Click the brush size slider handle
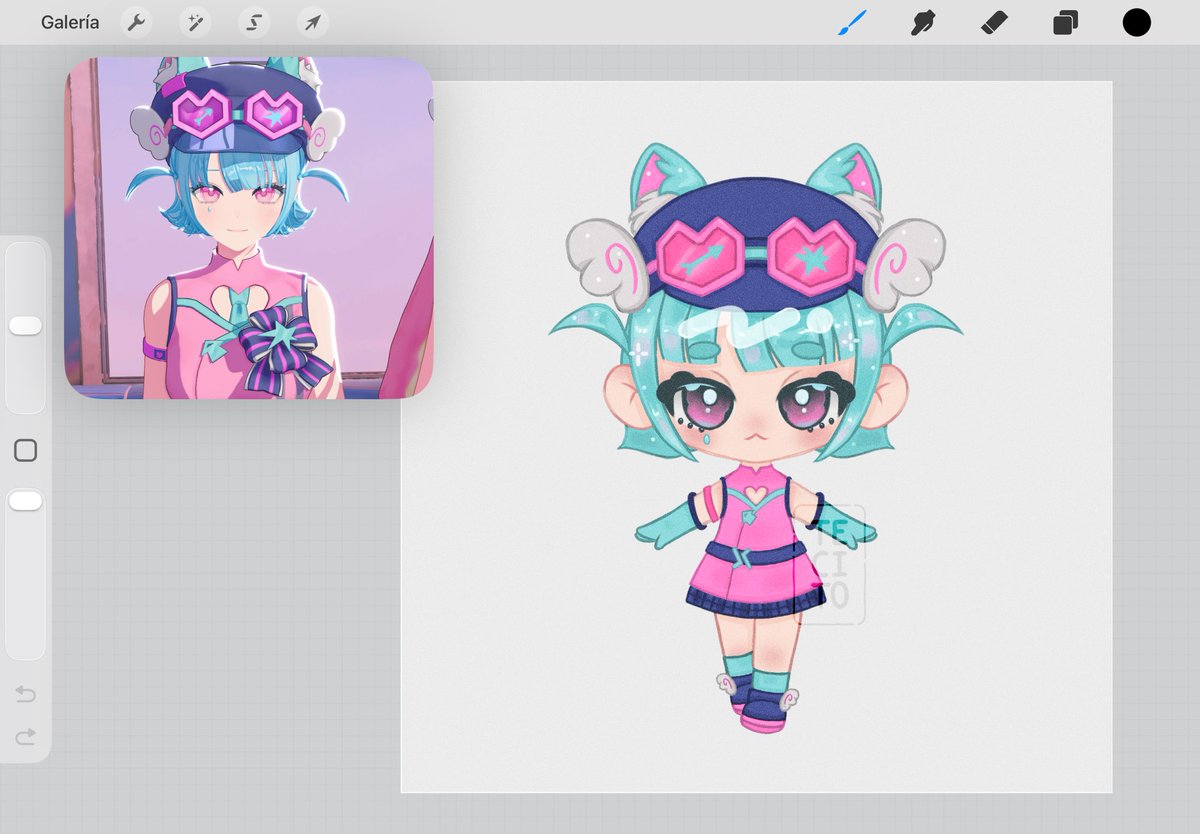 (25, 326)
